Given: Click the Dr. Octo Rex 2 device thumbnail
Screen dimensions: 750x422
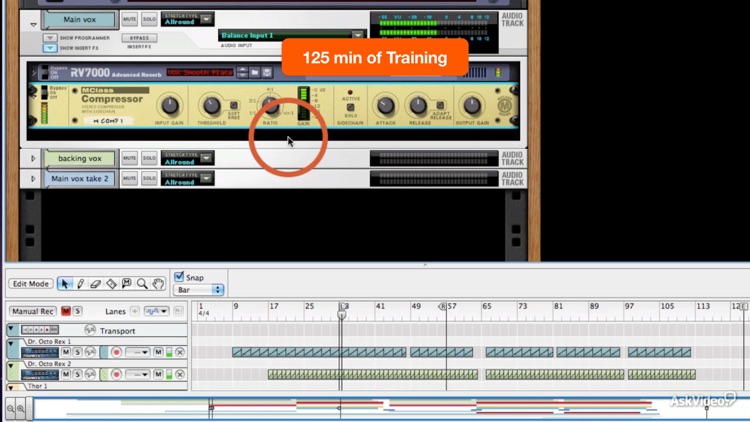Looking at the screenshot, I should (x=40, y=375).
